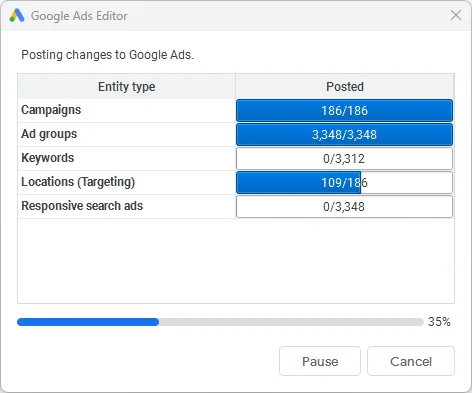Click the Google Ads logo icon
The image size is (472, 393).
point(17,16)
